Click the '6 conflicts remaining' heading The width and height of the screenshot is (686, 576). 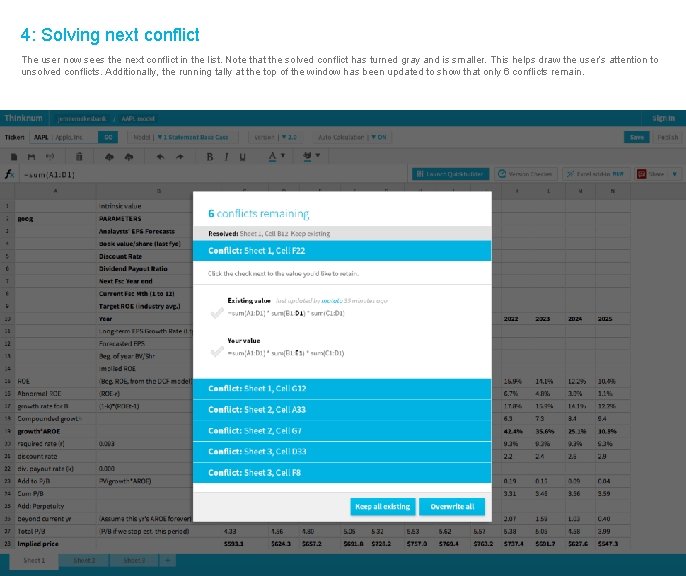pos(259,213)
